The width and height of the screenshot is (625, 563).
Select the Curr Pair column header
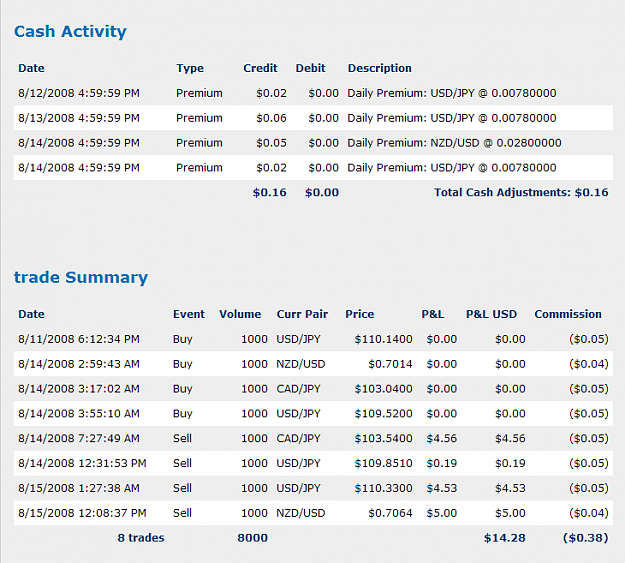tap(302, 314)
